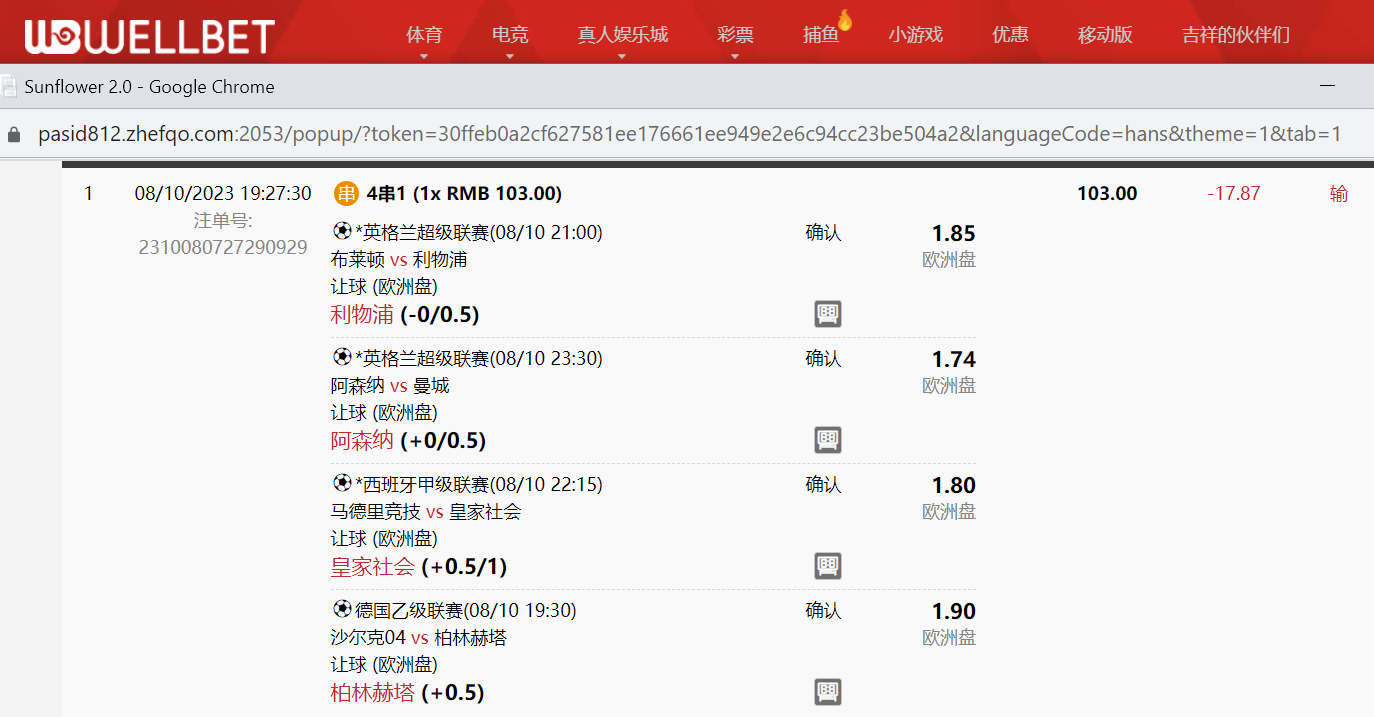
Task: Click 确认 status for the 沙尔克04 vs 柏林赫塔 leg
Action: click(x=823, y=610)
